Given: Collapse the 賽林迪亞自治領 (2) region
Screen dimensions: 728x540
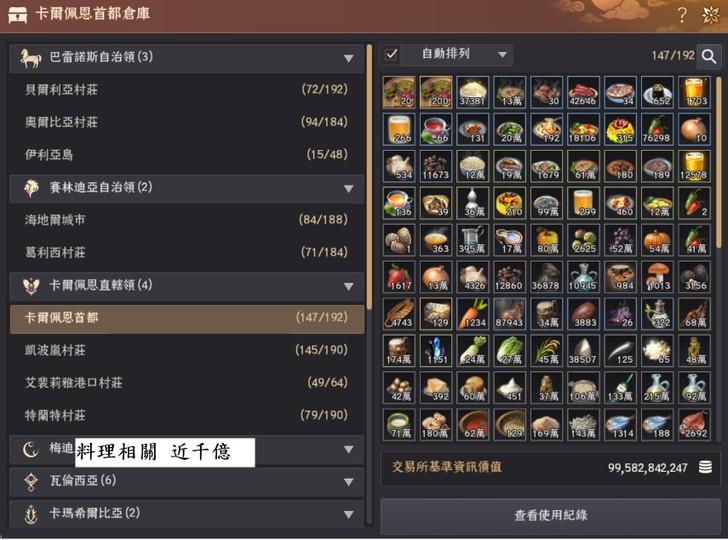Looking at the screenshot, I should click(x=187, y=188).
